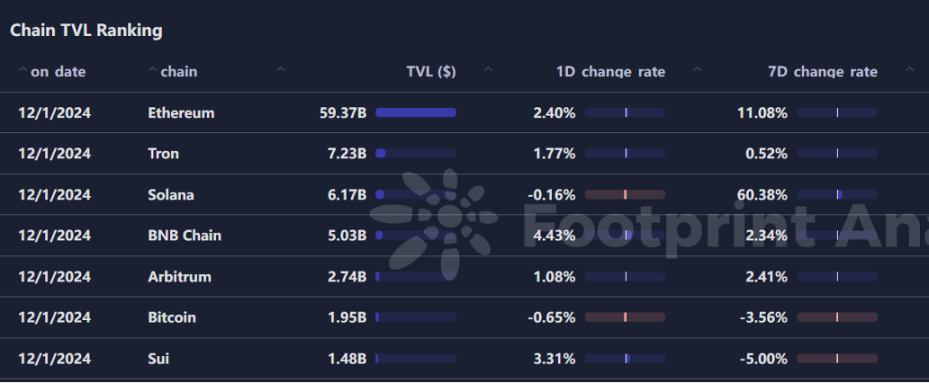929x383 pixels.
Task: Click the Chain TVL Ranking title
Action: [x=87, y=30]
